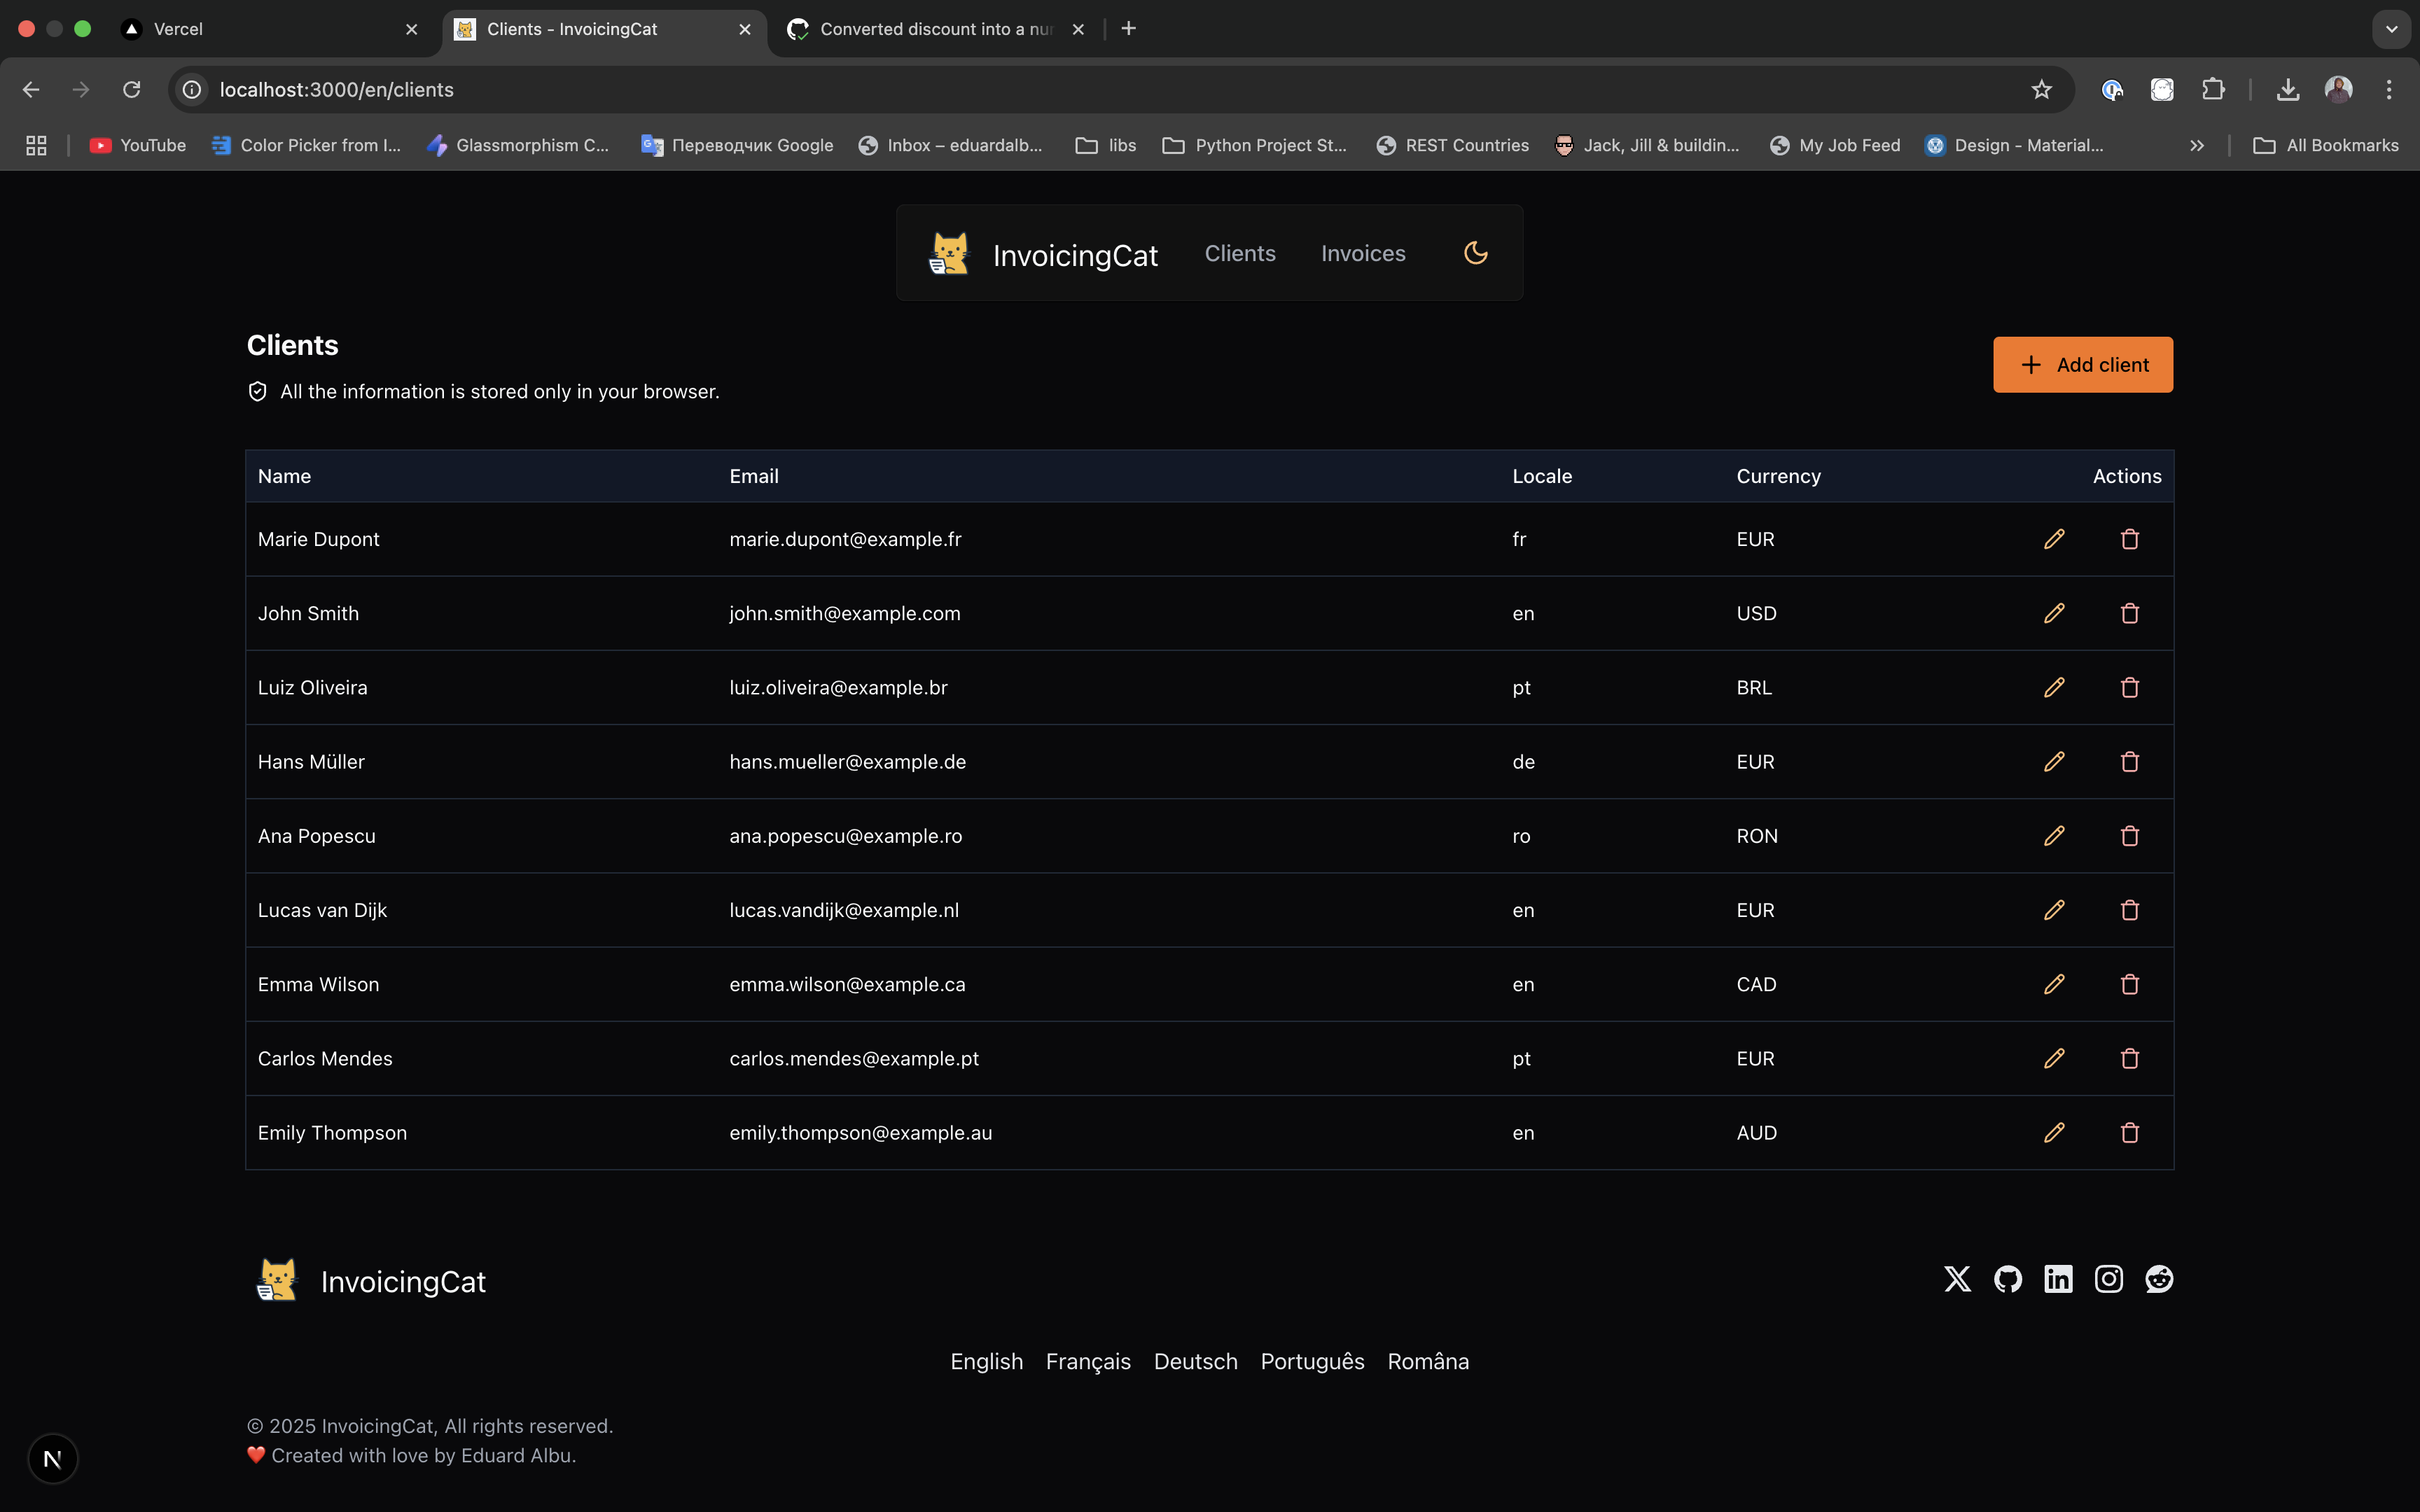Viewport: 2420px width, 1512px height.
Task: Open the libs bookmark folder
Action: [1106, 146]
